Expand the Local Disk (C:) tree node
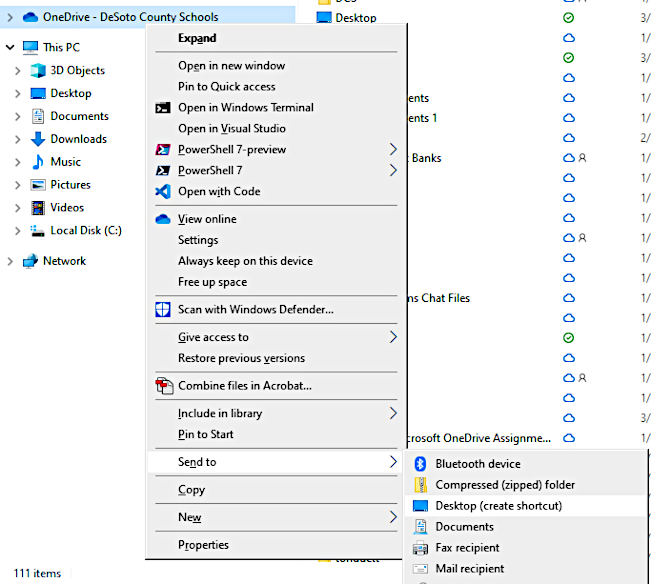The width and height of the screenshot is (651, 584). 18,231
